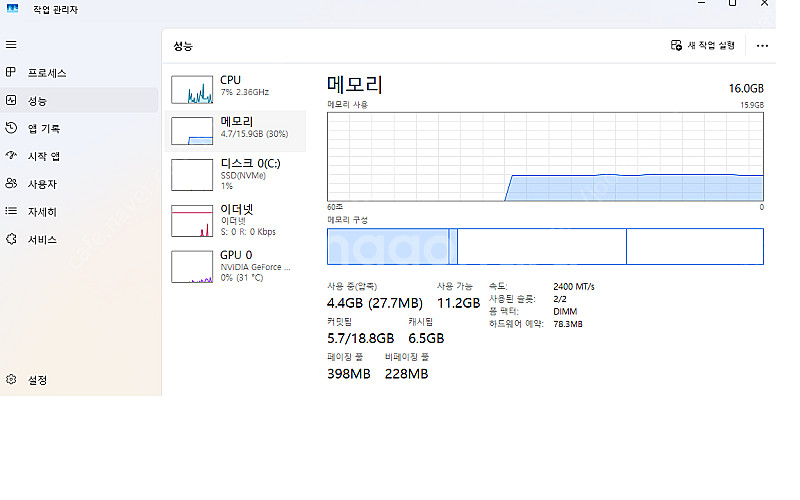Click the SSD(NVMe) disk label

(243, 176)
